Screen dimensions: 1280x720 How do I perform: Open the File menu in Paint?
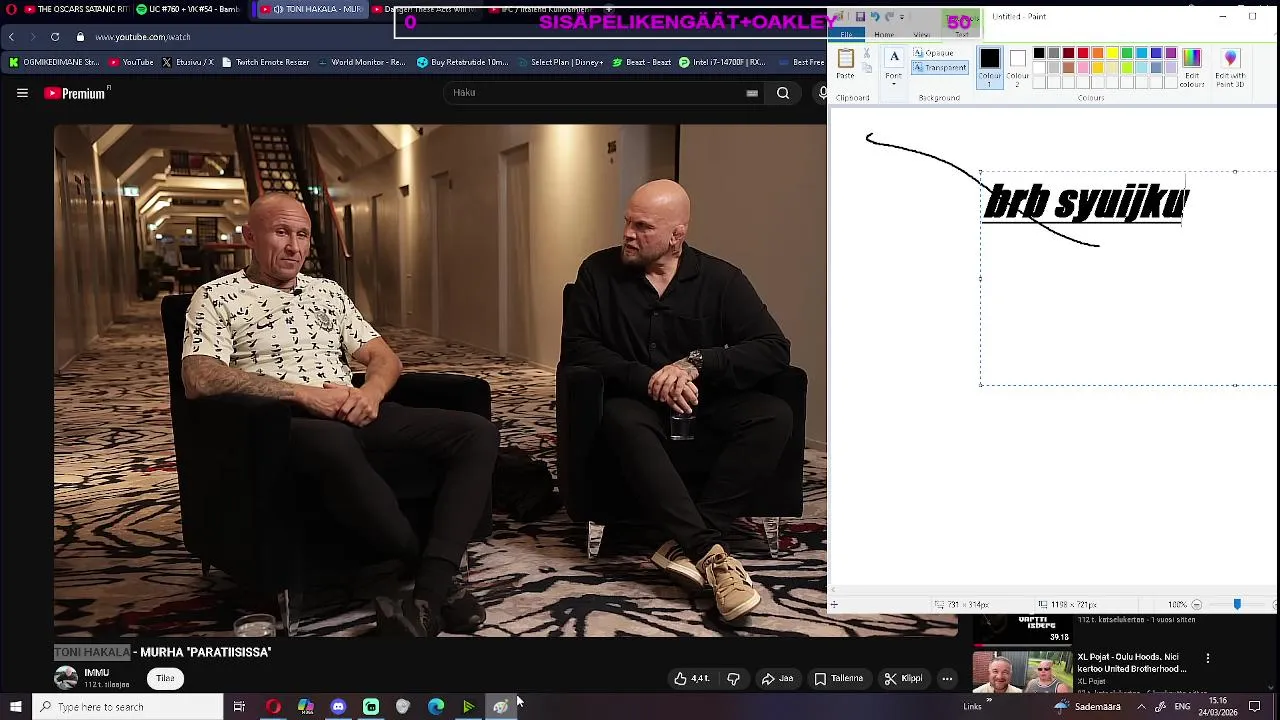coord(846,35)
